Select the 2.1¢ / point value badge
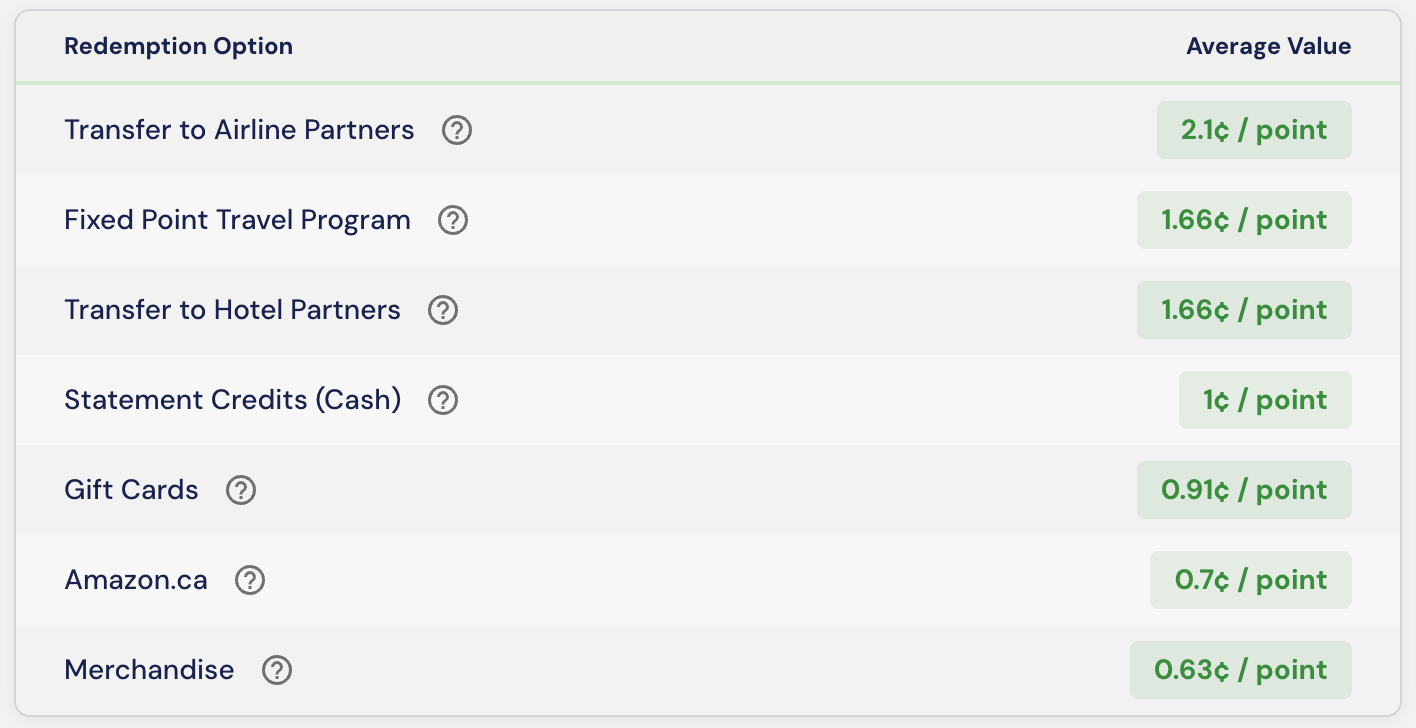The height and width of the screenshot is (728, 1416). click(1254, 130)
